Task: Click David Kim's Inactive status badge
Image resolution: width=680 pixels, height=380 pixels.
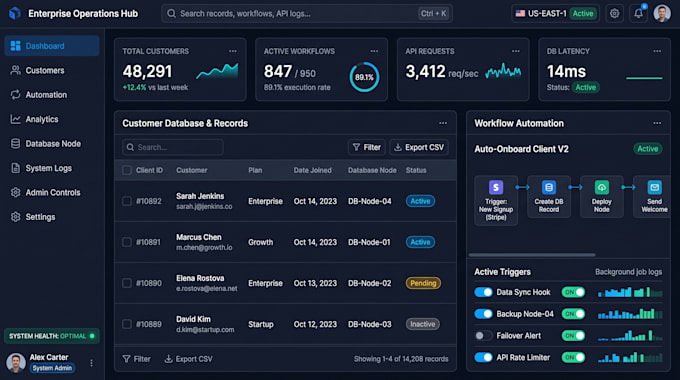Action: (422, 324)
